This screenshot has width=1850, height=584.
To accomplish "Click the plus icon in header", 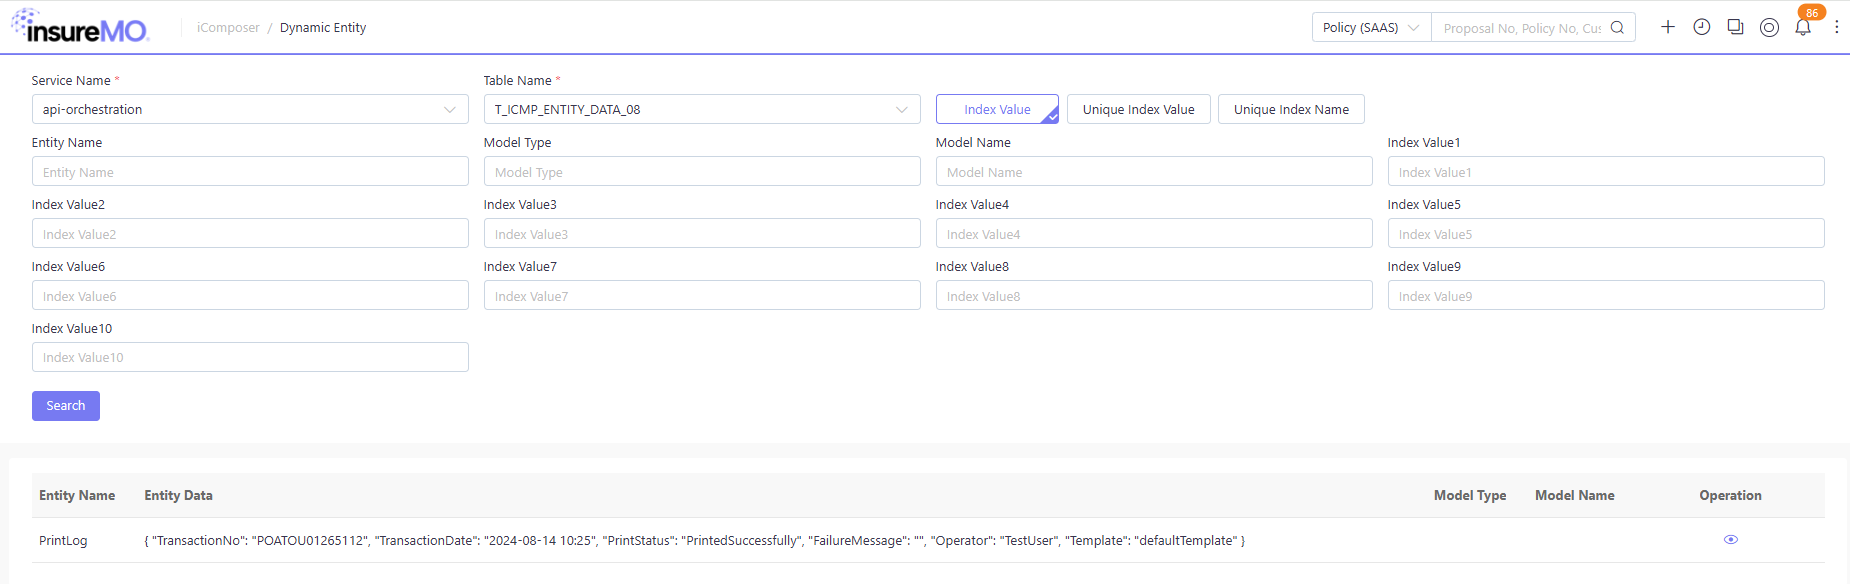I will [1668, 27].
